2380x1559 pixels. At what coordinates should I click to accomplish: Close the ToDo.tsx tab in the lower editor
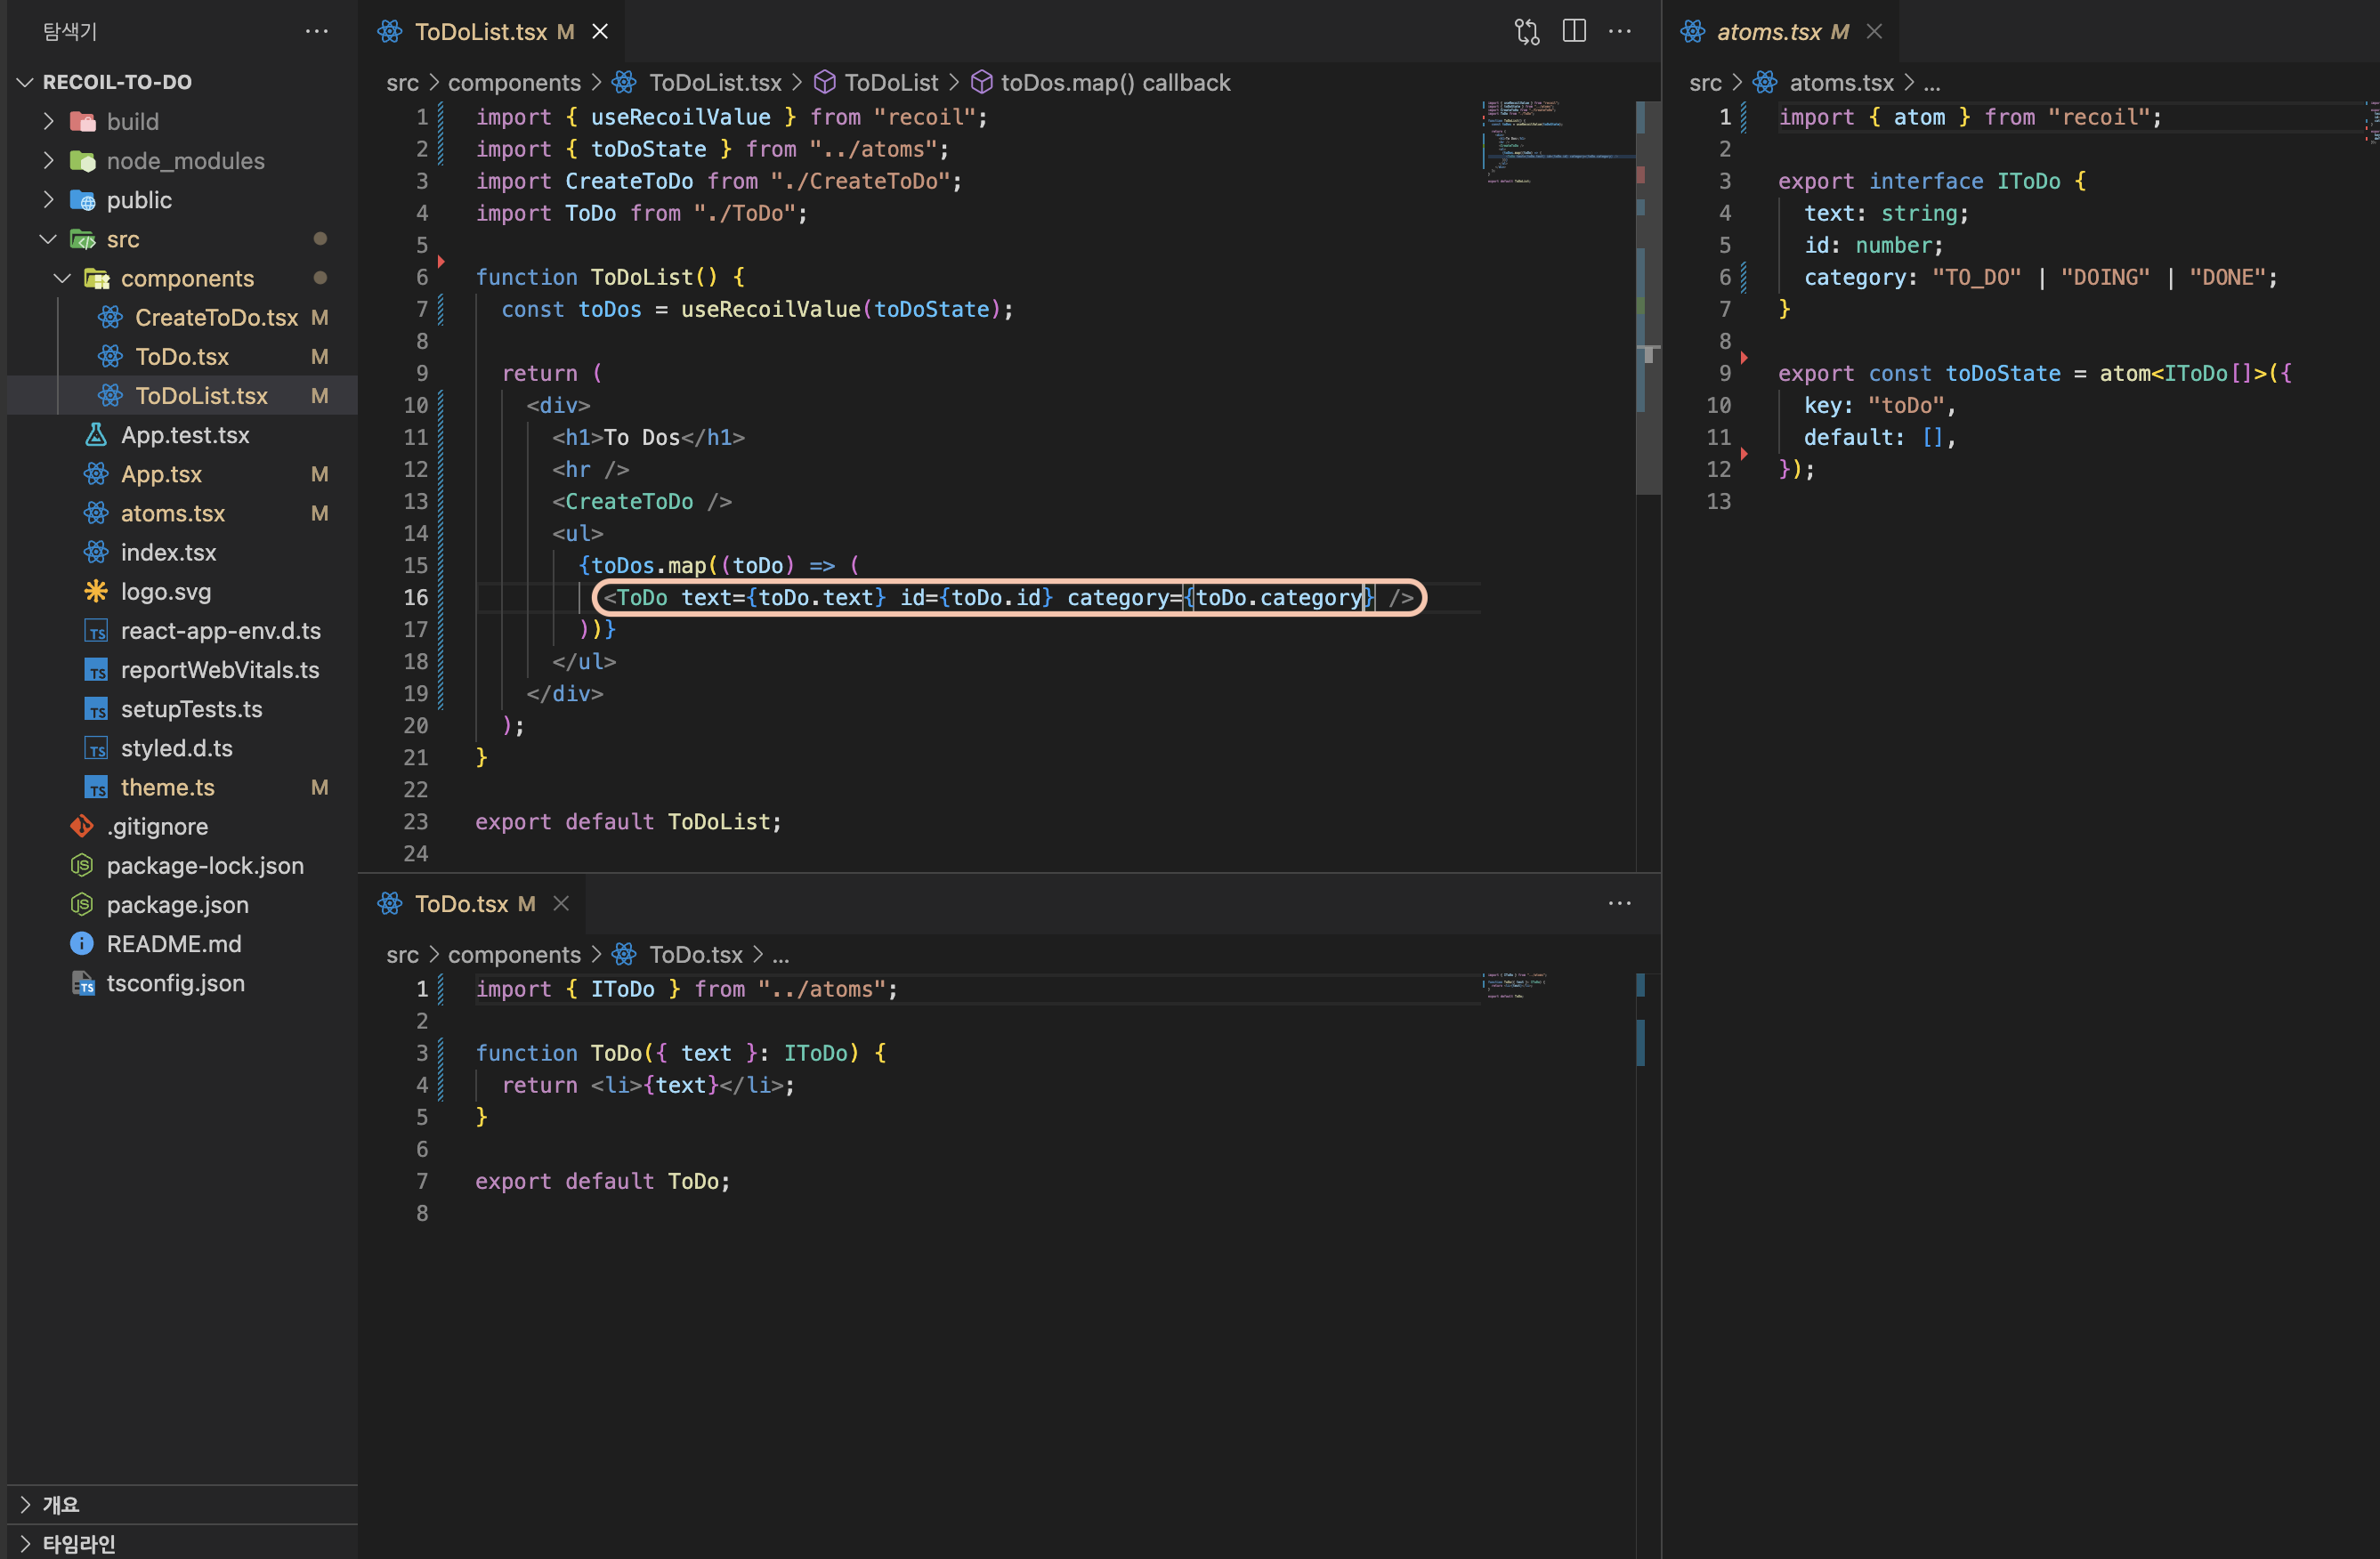[x=562, y=904]
